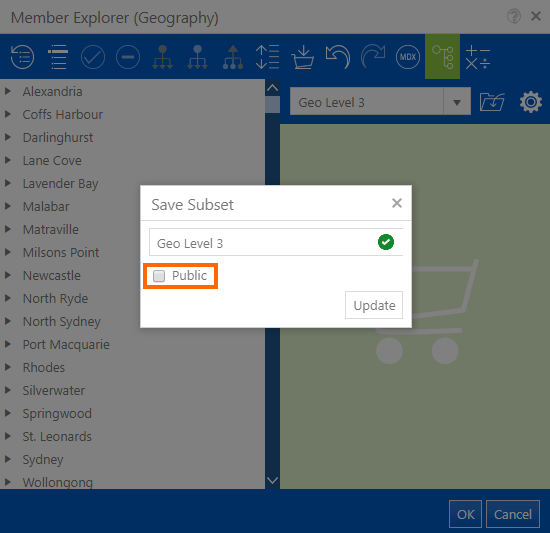Click the MDX editor icon

click(x=408, y=57)
